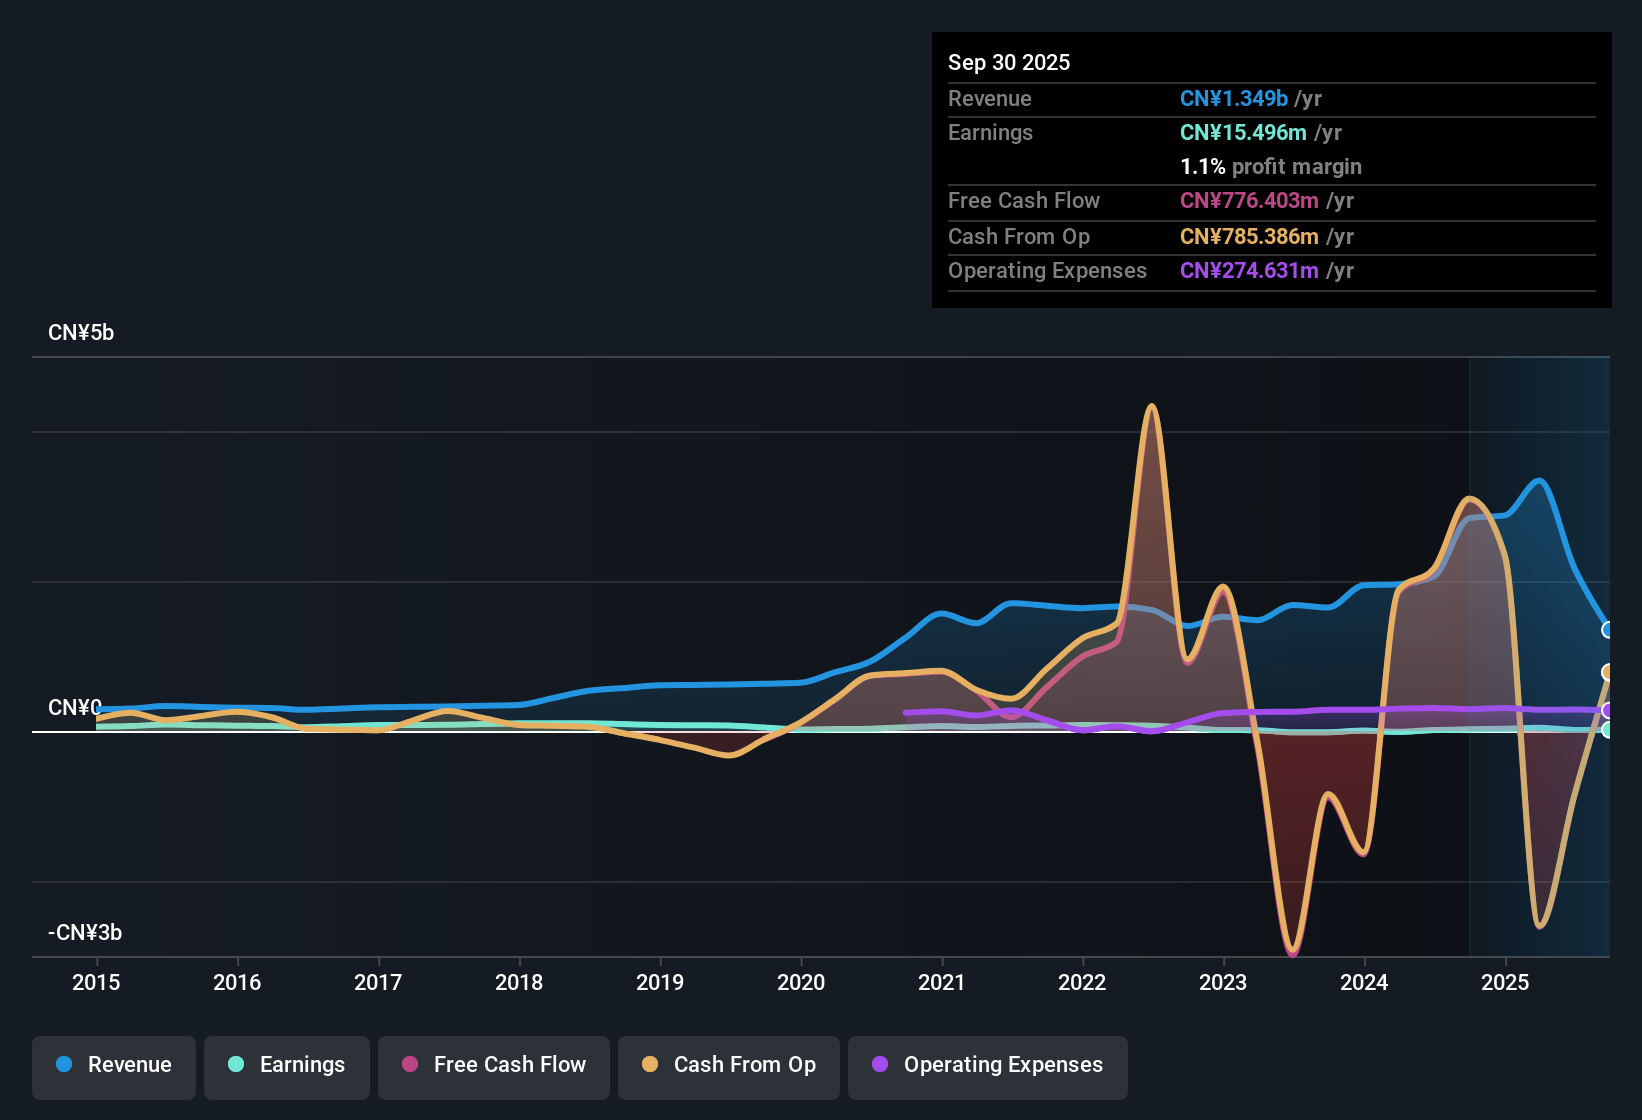Collapse the Sep 30 2025 tooltip panel
This screenshot has width=1642, height=1120.
1009,62
